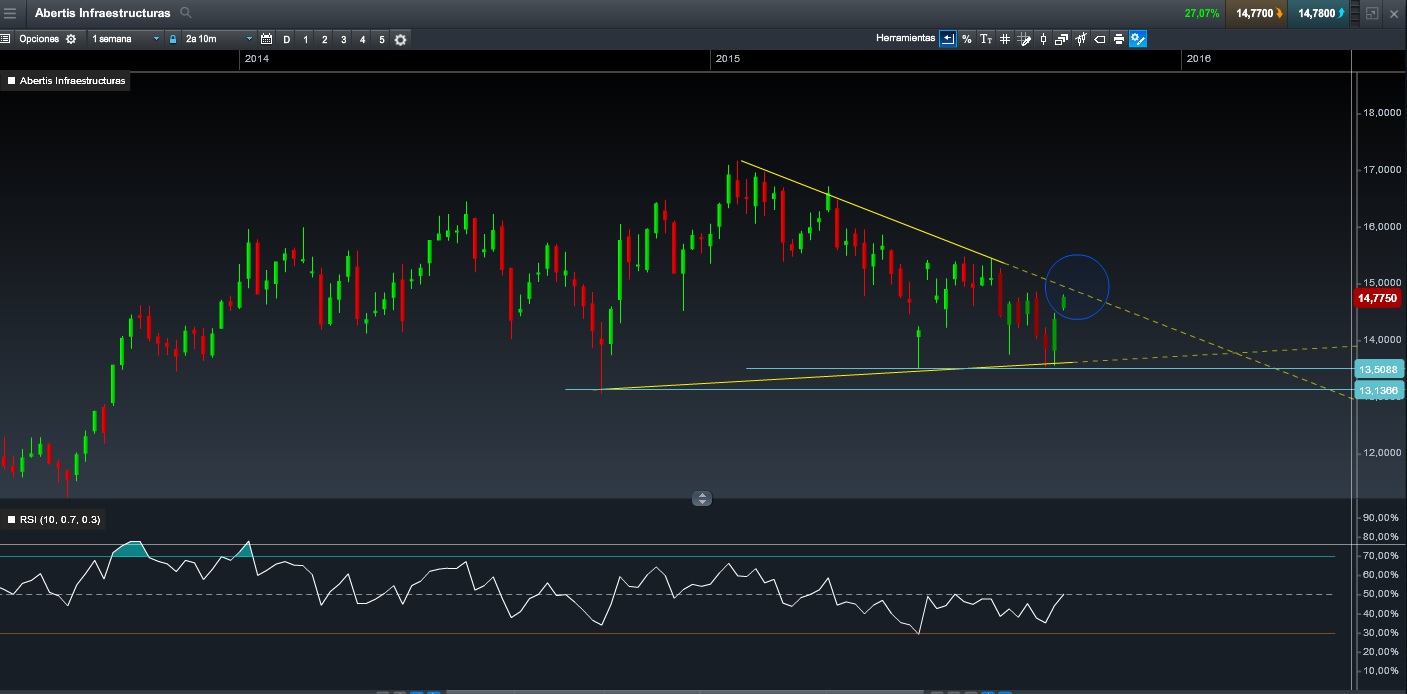Click the search magnifier next to Abertis Infraestructuras
This screenshot has width=1407, height=694.
click(x=185, y=13)
